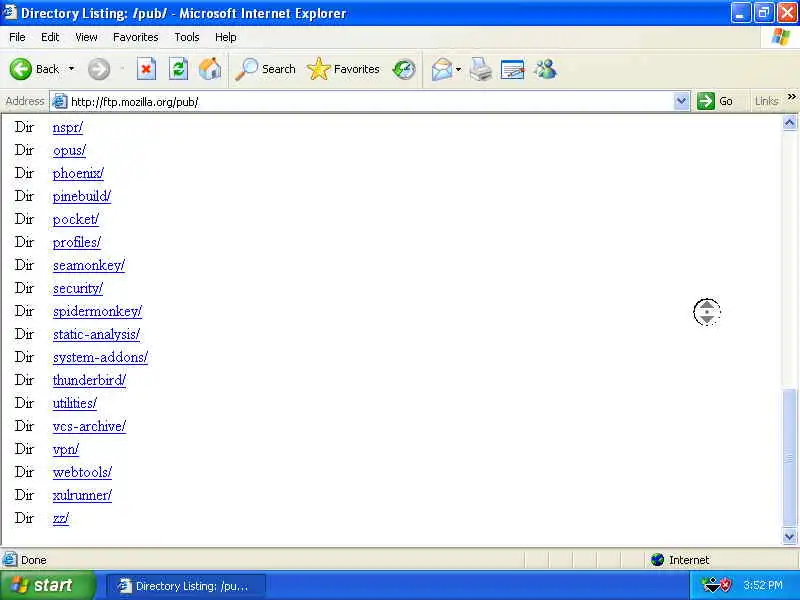Open the static-analysis/ directory link

pos(96,334)
